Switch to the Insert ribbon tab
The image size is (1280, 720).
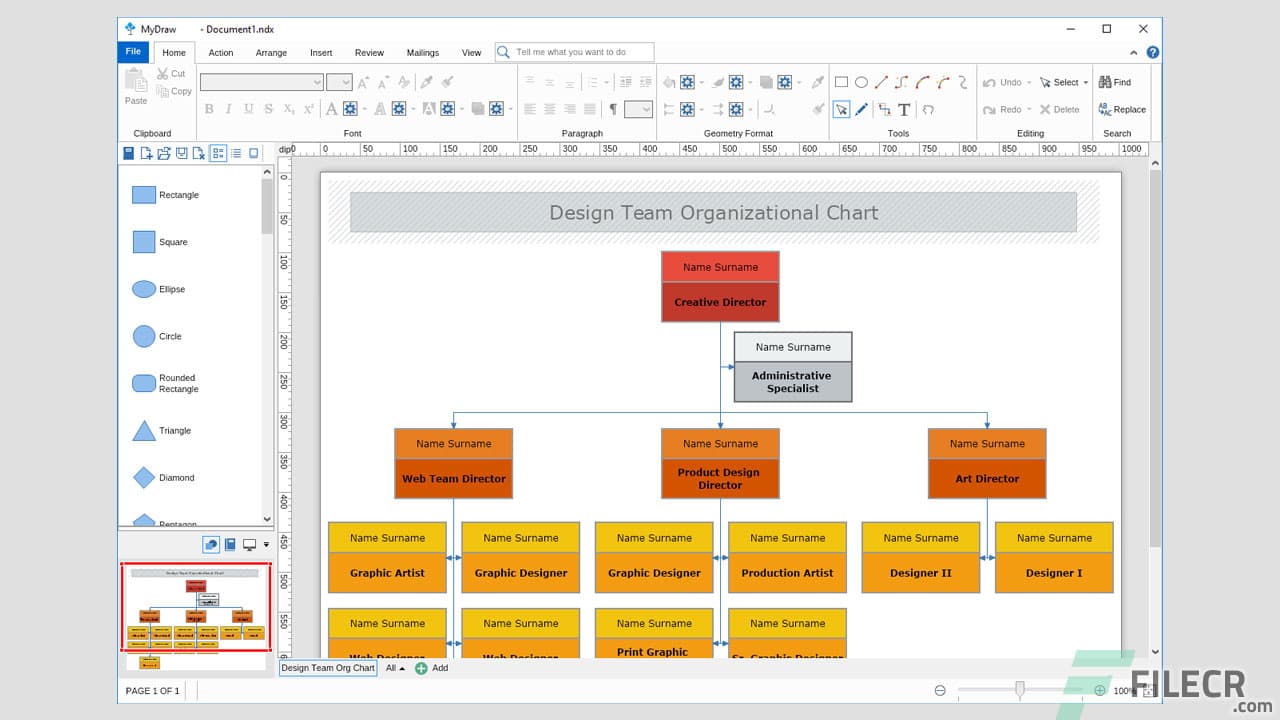[x=321, y=52]
